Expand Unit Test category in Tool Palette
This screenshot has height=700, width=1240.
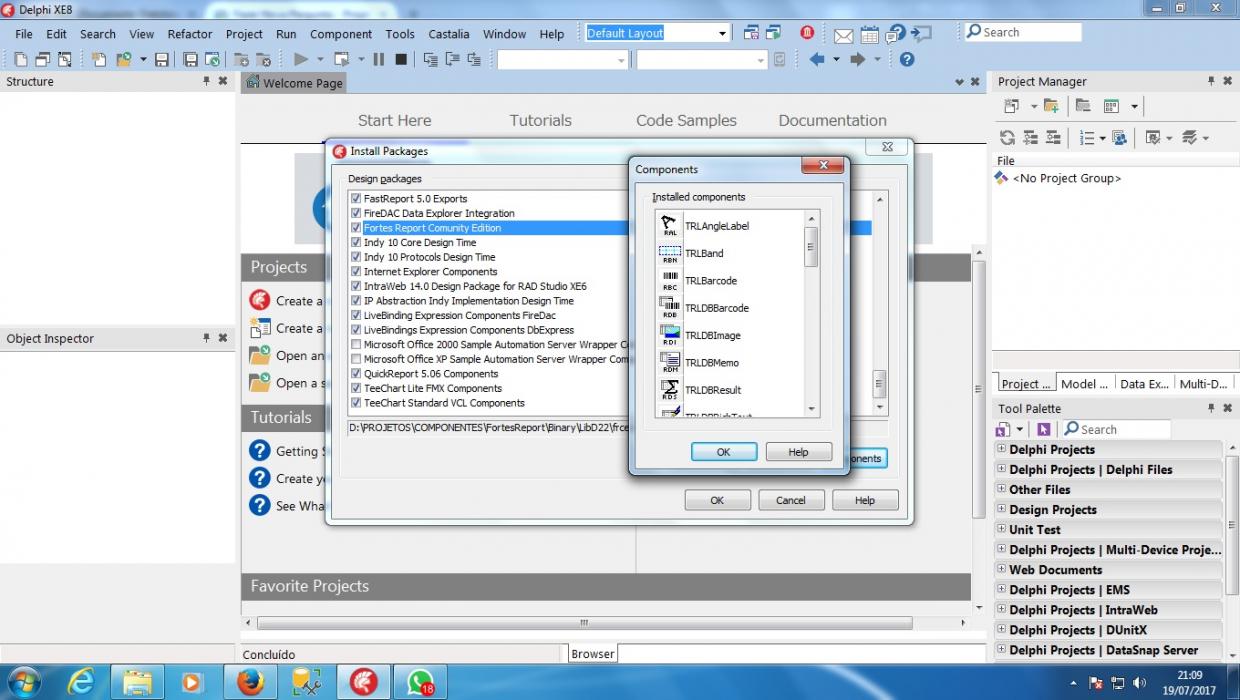(x=1001, y=529)
